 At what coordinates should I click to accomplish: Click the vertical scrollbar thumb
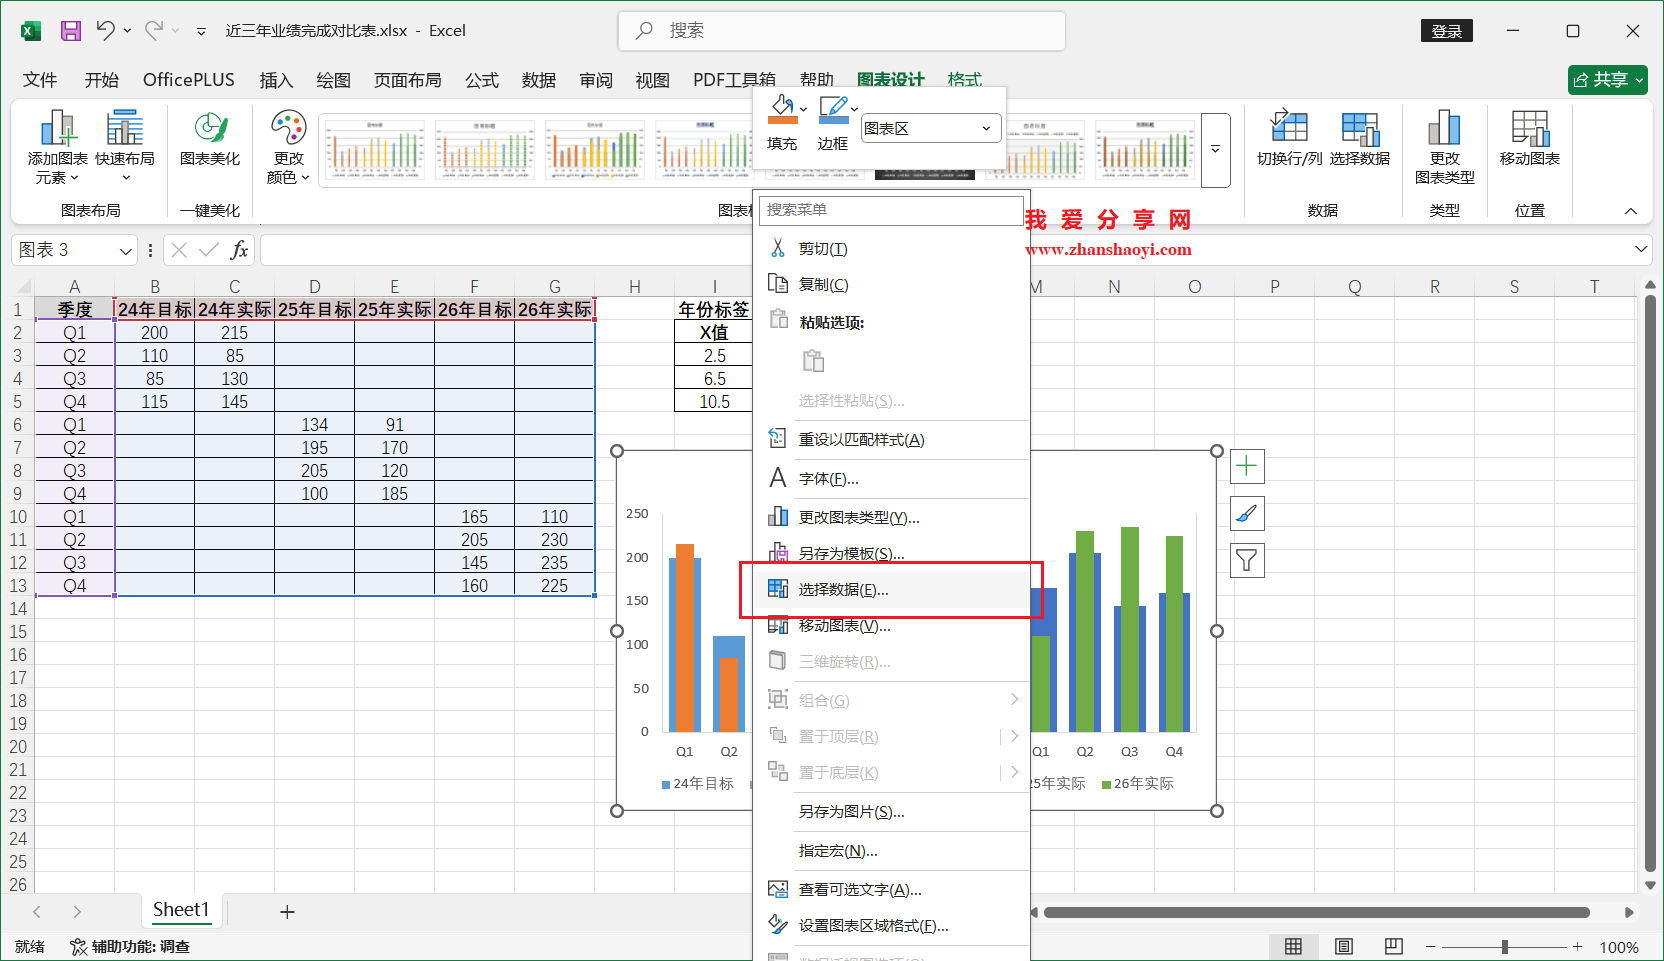[1650, 584]
